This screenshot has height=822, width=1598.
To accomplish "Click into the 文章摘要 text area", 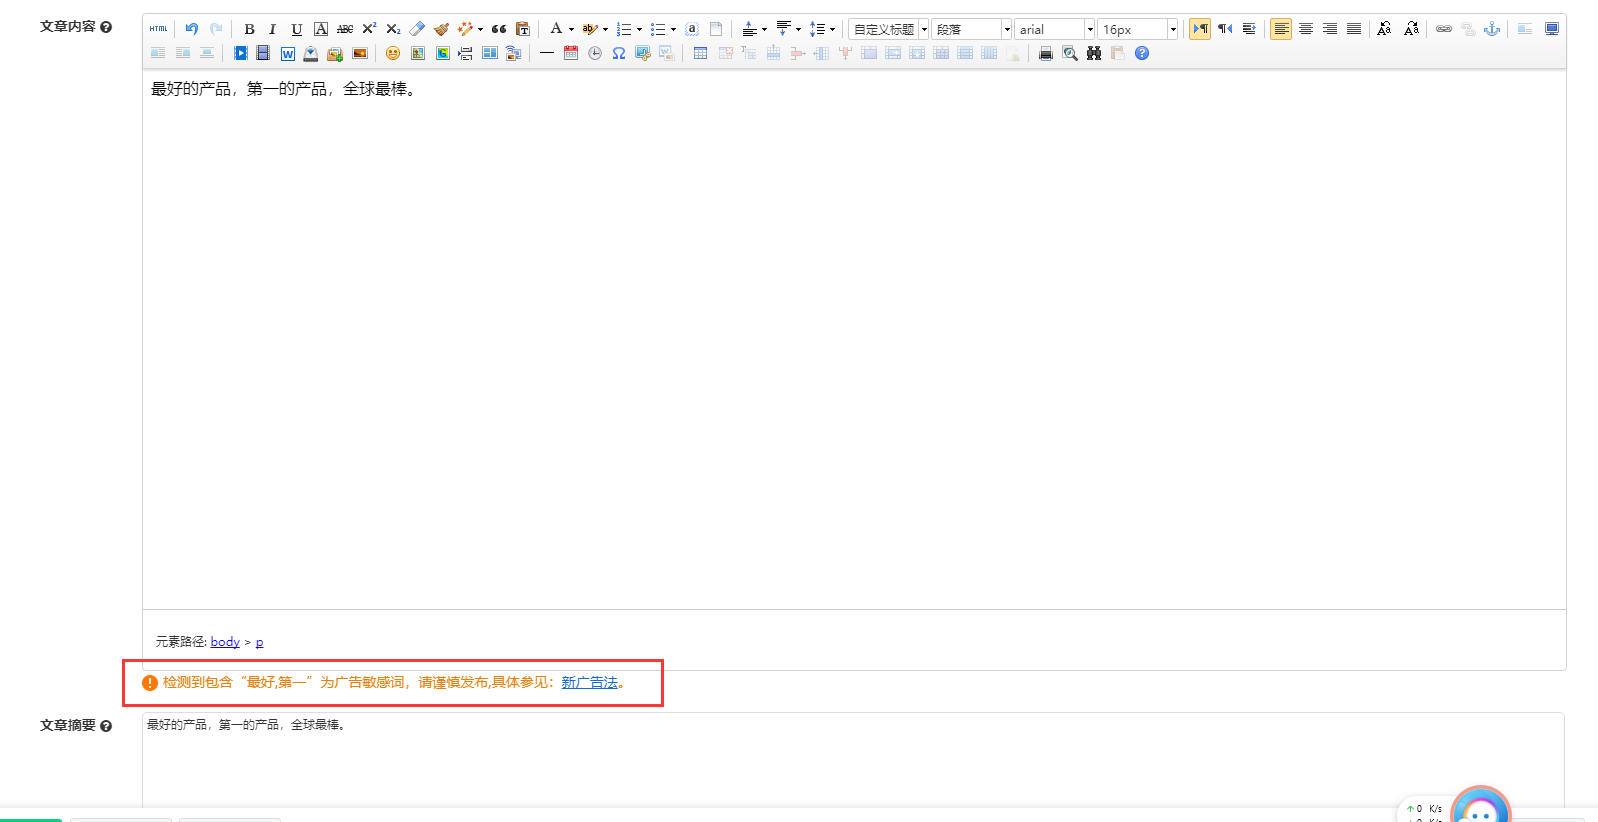I will pos(852,760).
